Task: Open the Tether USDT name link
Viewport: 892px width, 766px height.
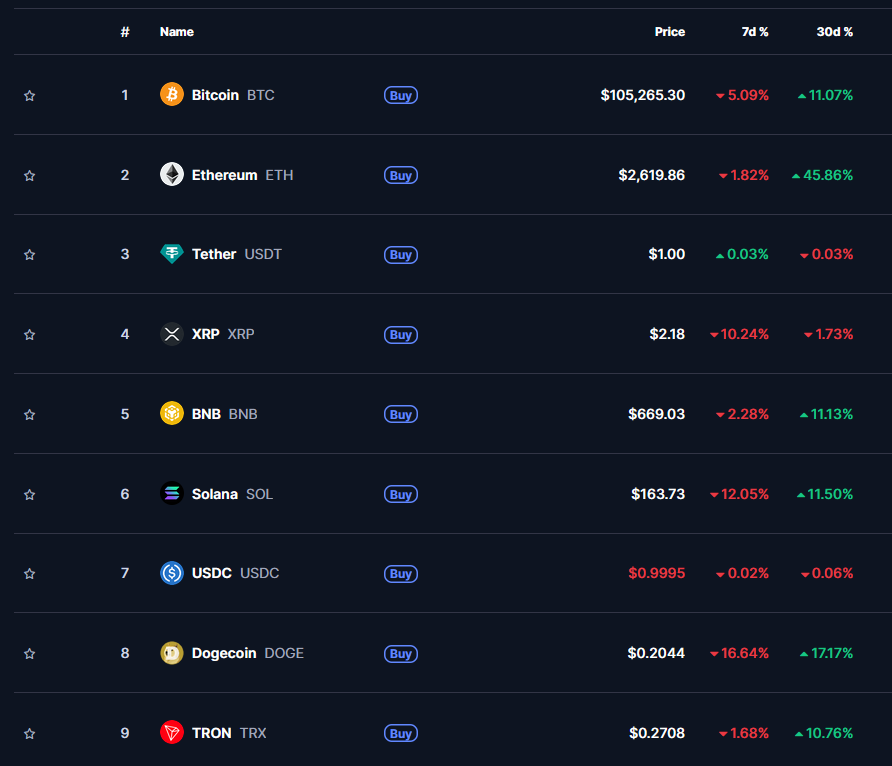Action: click(237, 254)
